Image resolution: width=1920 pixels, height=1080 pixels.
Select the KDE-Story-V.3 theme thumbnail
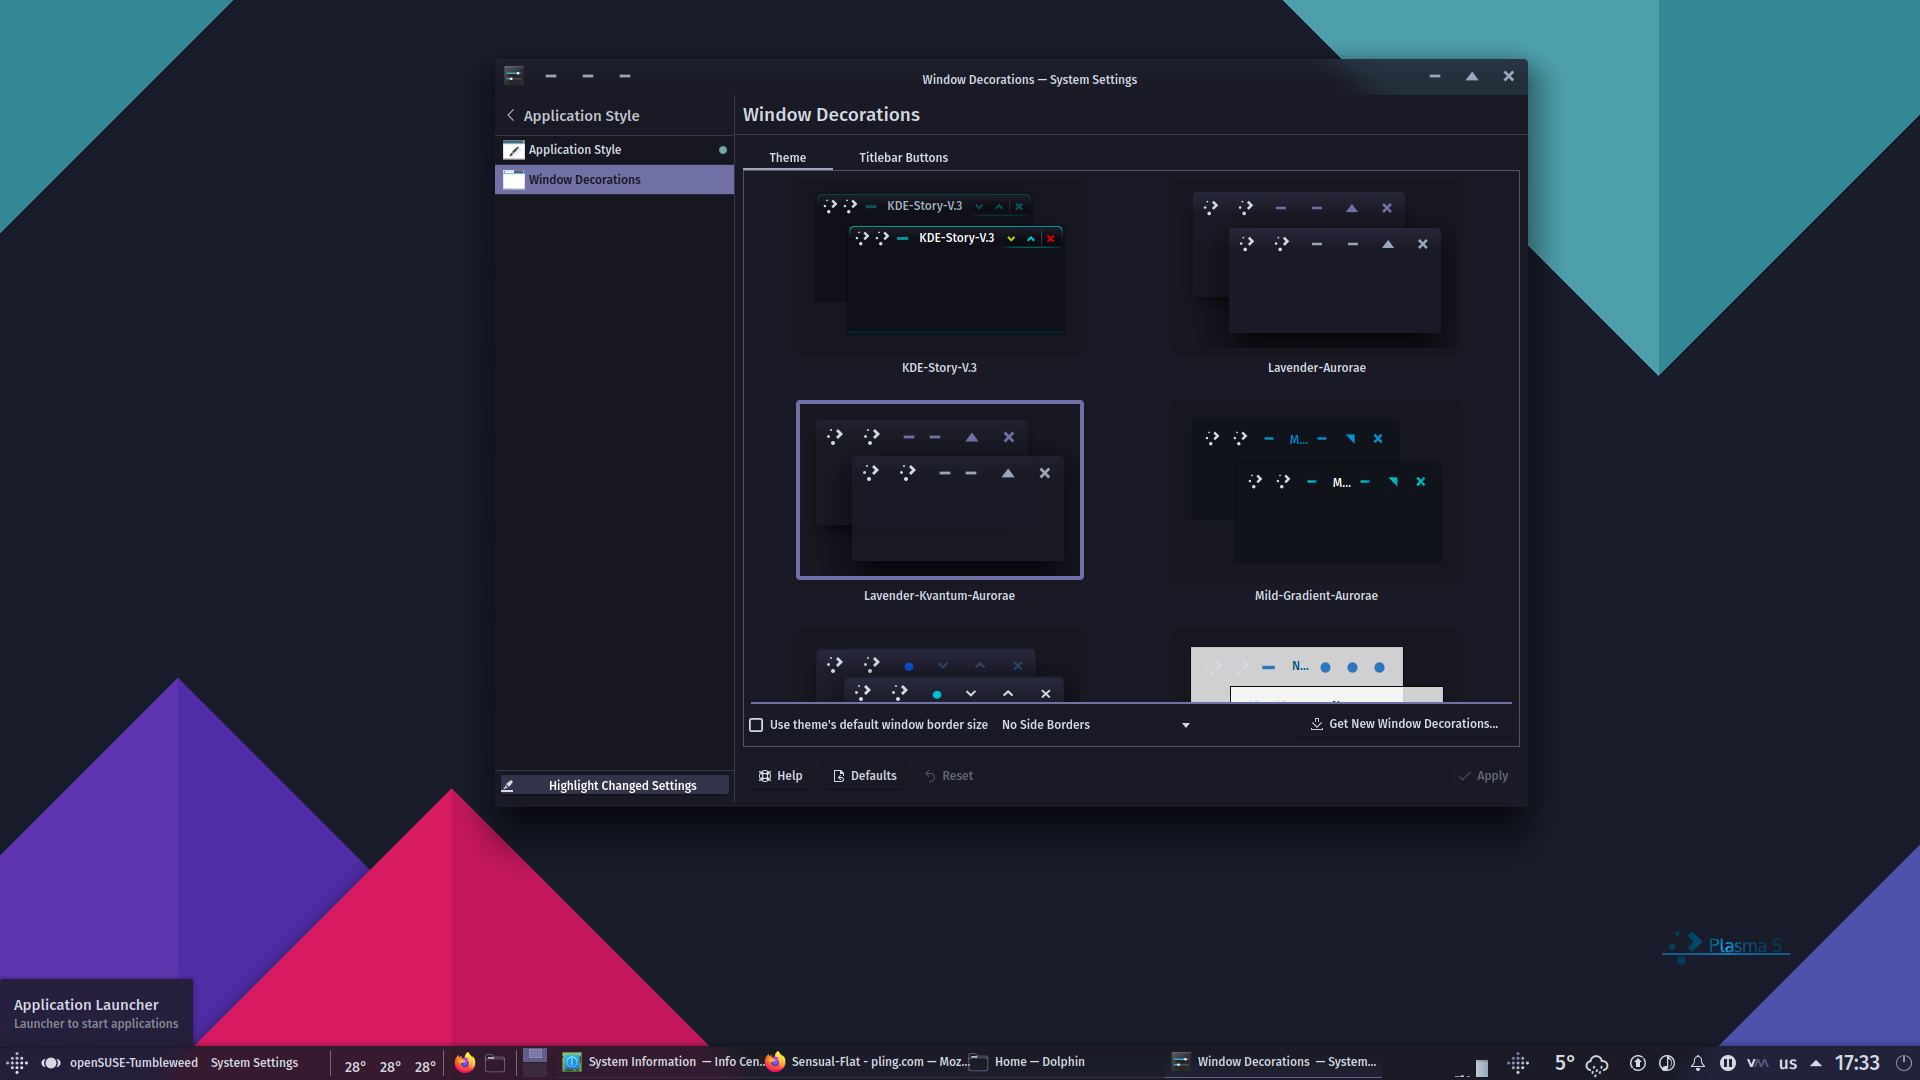pyautogui.click(x=939, y=267)
